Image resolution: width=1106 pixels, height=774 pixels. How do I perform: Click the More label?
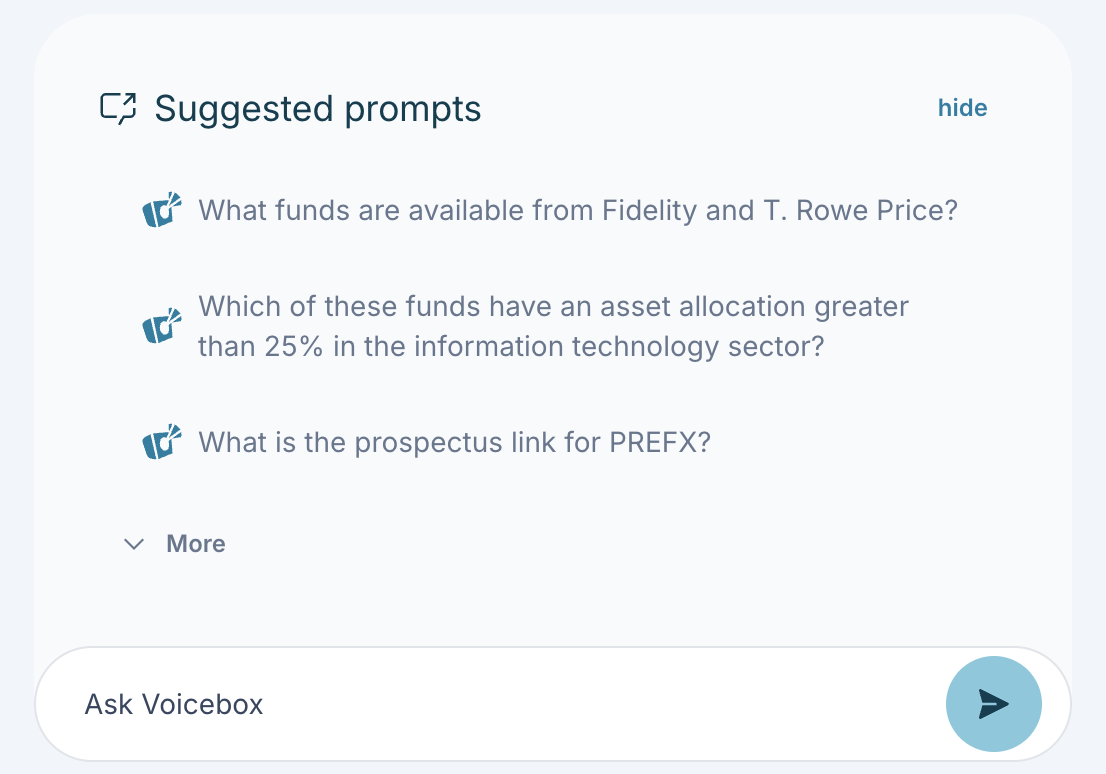[x=196, y=544]
